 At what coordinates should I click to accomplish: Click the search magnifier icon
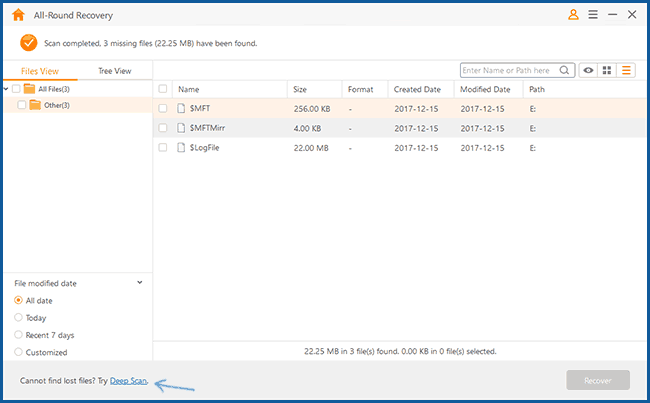point(566,70)
